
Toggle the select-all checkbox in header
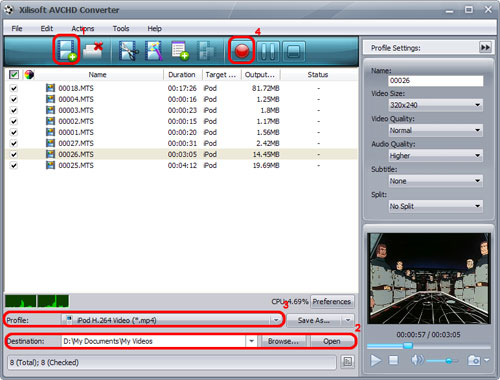tap(14, 74)
